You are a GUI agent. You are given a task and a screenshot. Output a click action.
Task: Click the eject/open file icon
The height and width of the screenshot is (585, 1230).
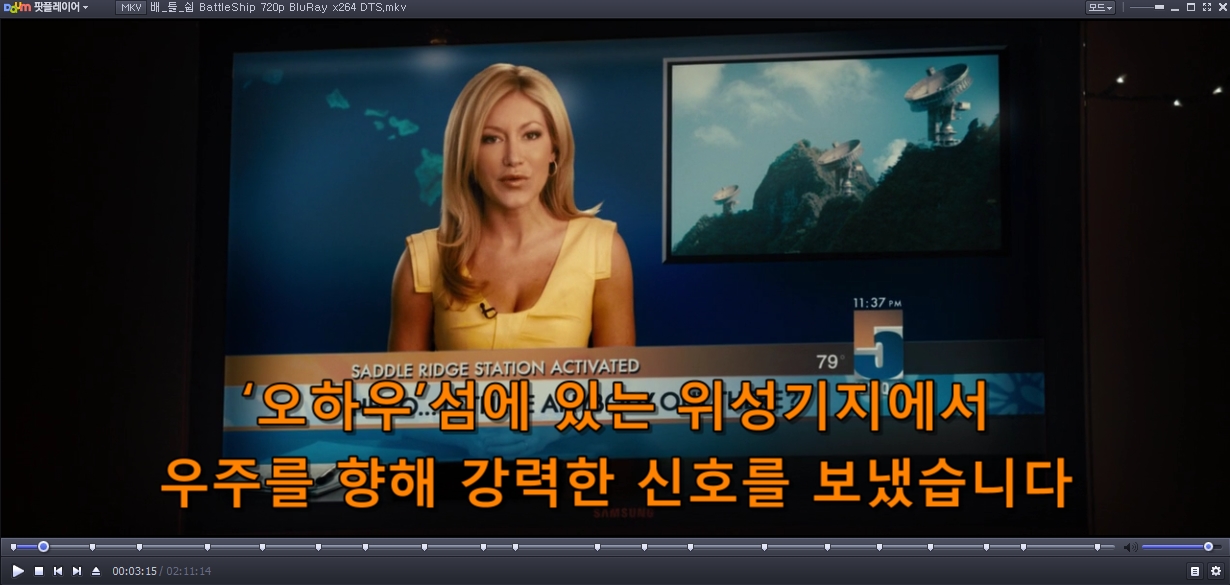96,571
